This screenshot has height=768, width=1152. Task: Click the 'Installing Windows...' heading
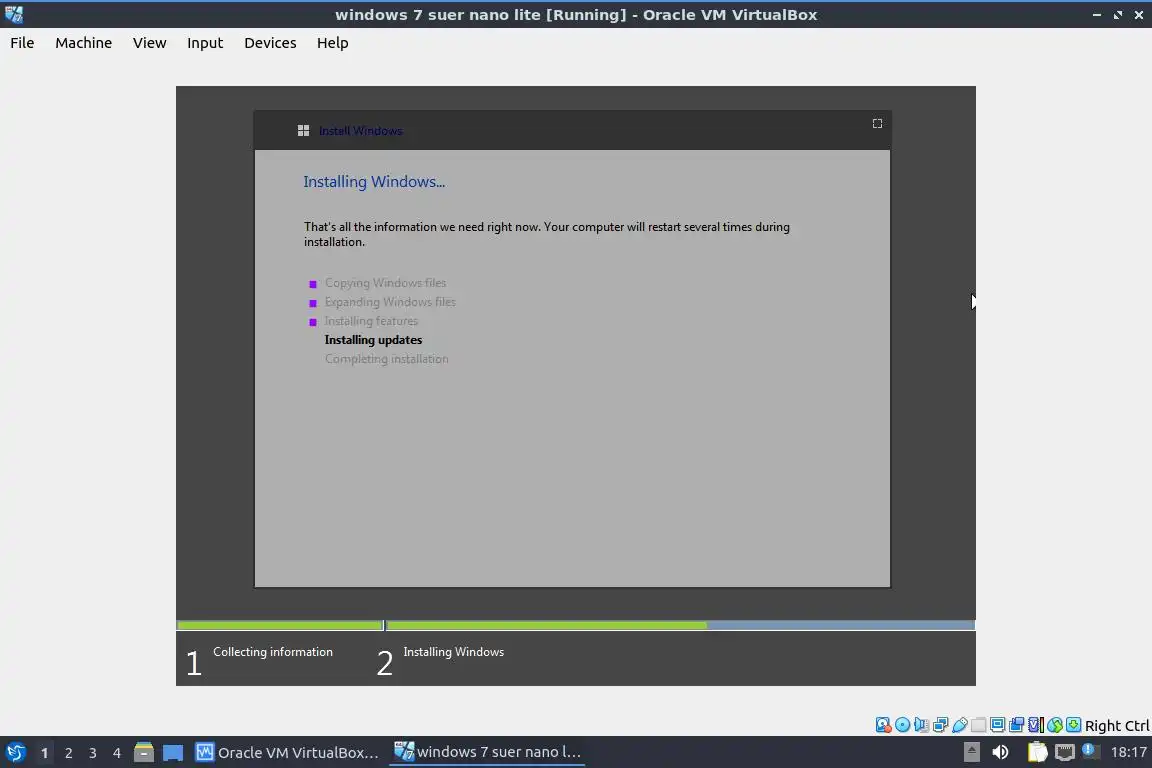tap(374, 182)
